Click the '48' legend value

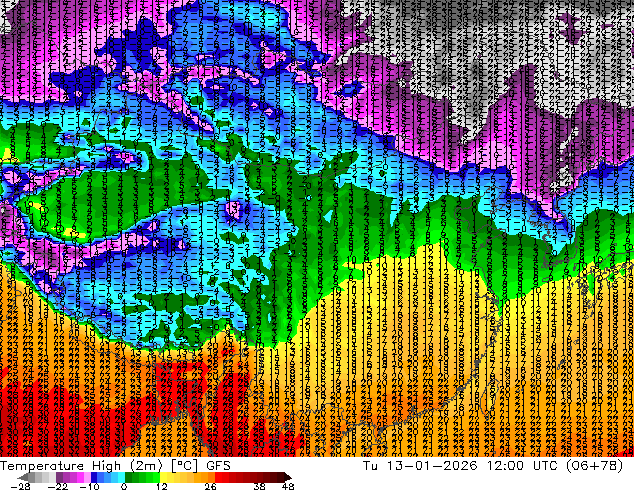(288, 486)
